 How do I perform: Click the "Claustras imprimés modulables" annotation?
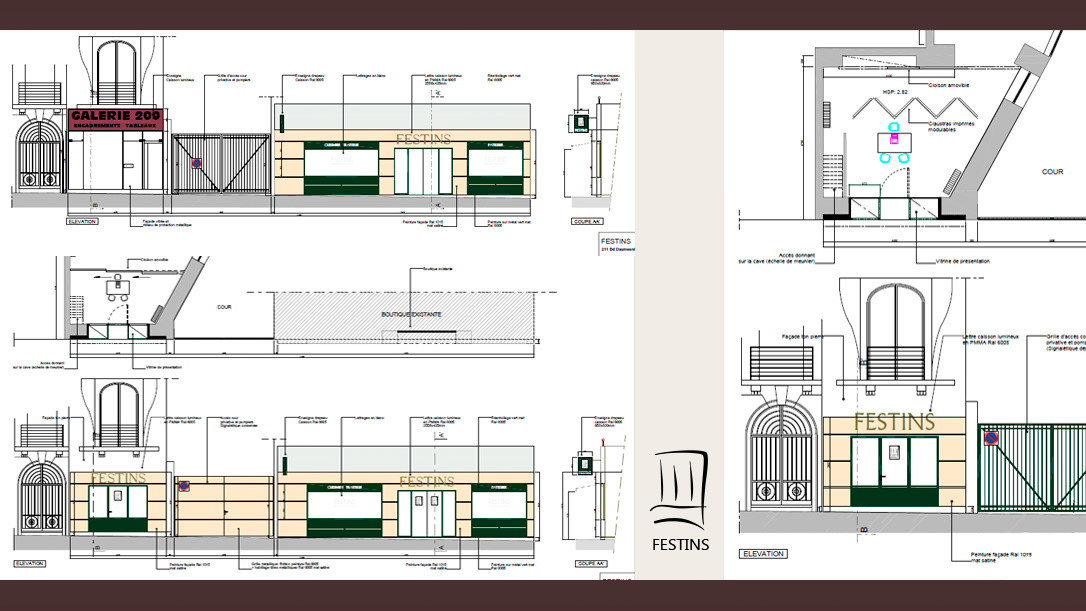point(951,127)
